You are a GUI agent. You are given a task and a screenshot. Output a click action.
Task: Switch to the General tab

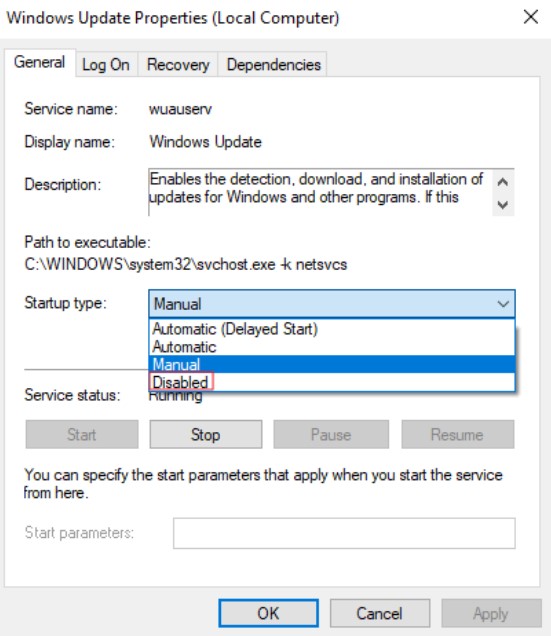coord(40,62)
